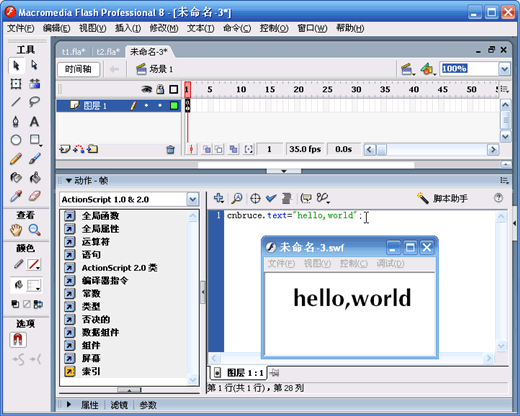The width and height of the screenshot is (520, 416).
Task: Open the 控制(O) menu
Action: tap(274, 28)
